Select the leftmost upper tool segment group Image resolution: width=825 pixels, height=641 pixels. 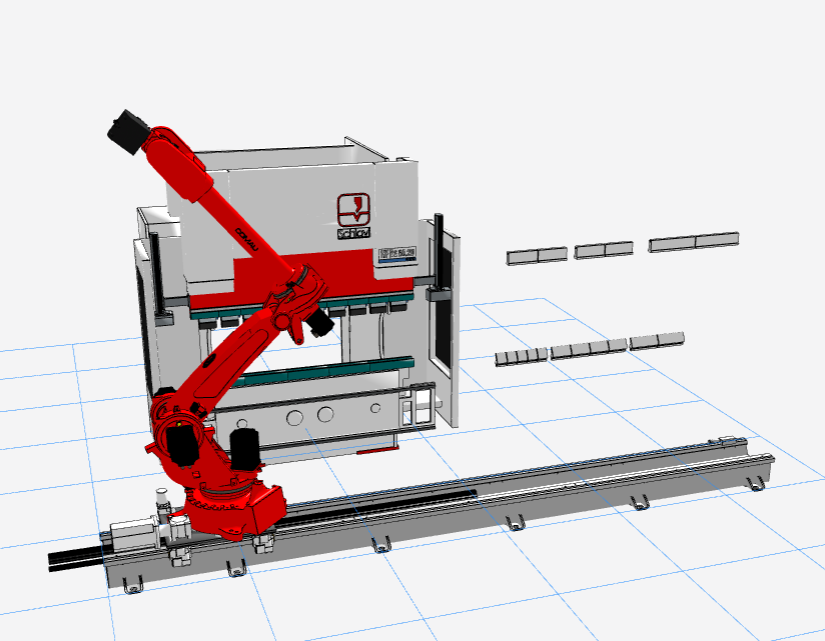coord(537,256)
